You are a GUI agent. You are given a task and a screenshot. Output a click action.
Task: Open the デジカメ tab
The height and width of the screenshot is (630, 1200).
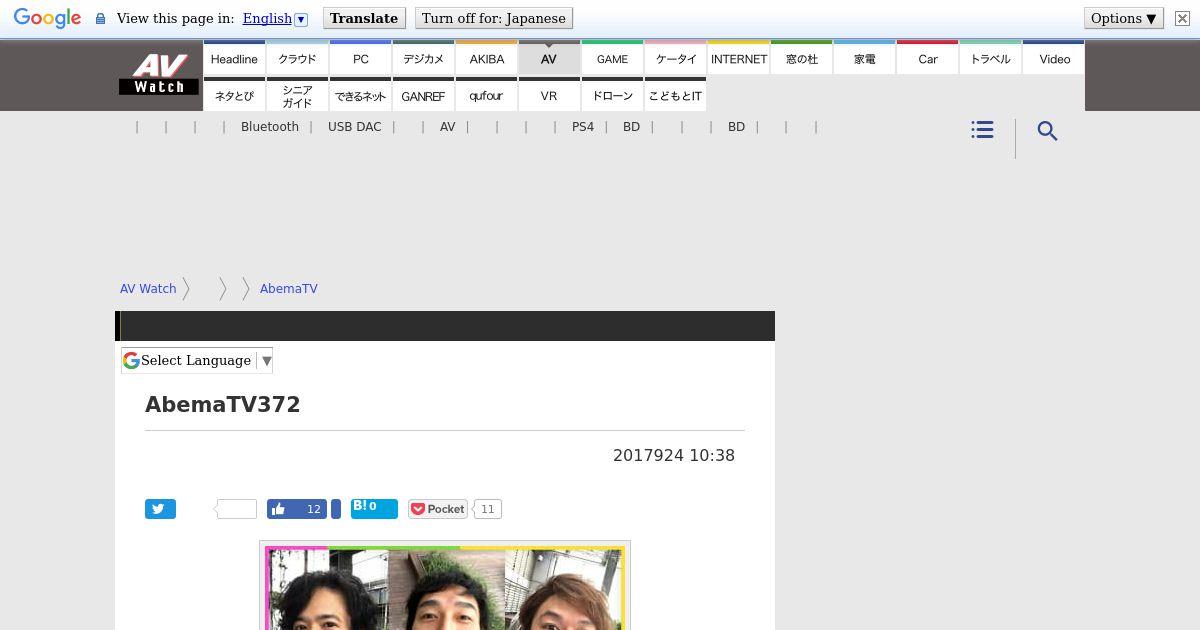point(423,59)
